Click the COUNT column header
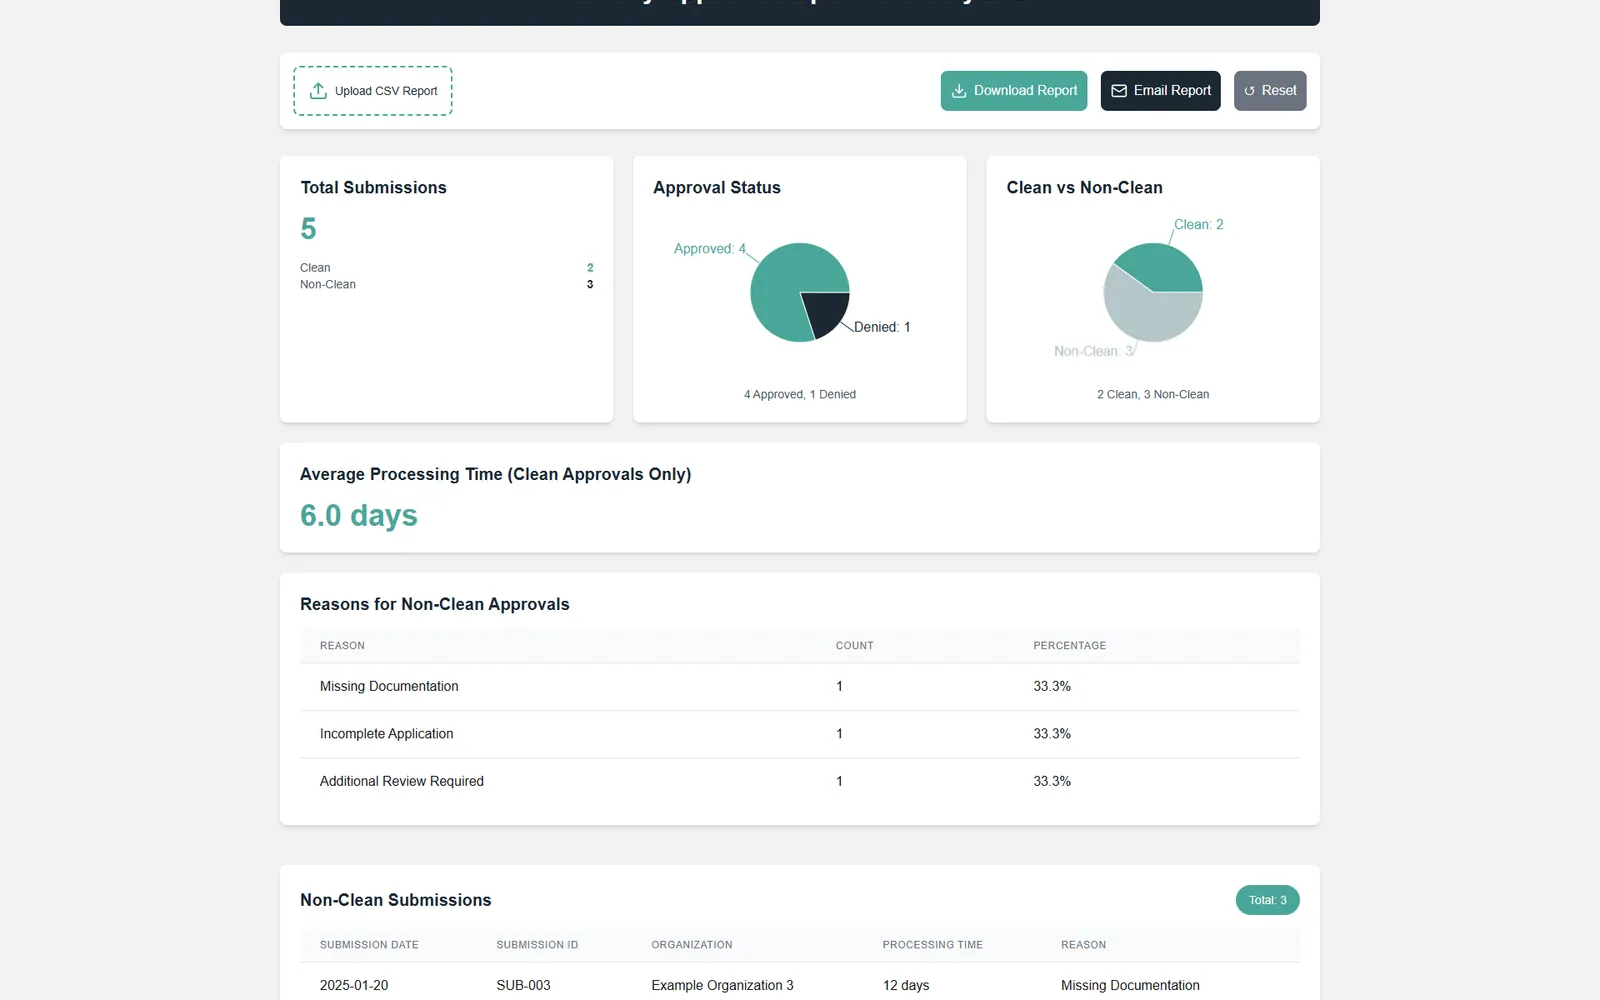This screenshot has height=1000, width=1600. (855, 646)
